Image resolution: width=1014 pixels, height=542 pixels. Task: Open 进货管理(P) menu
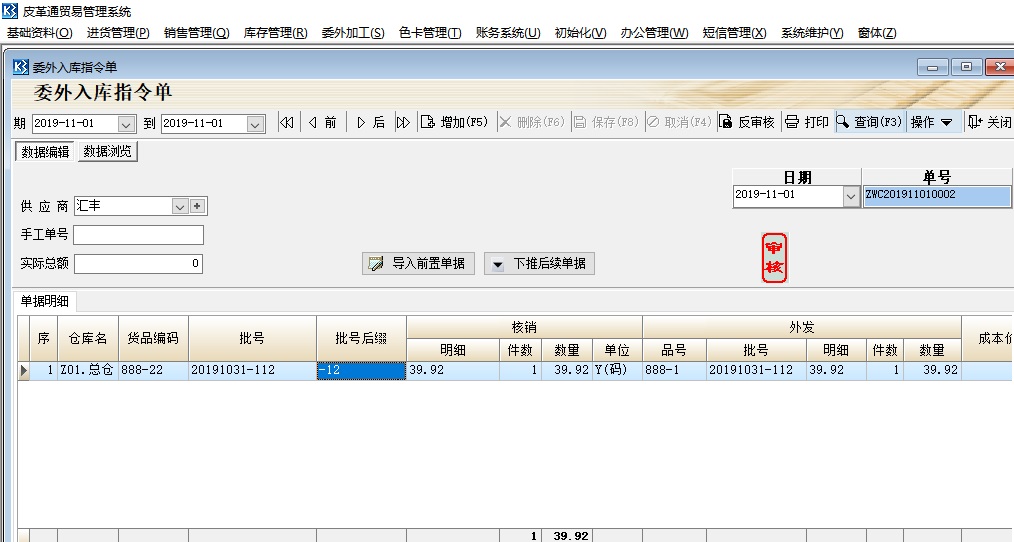coord(118,33)
